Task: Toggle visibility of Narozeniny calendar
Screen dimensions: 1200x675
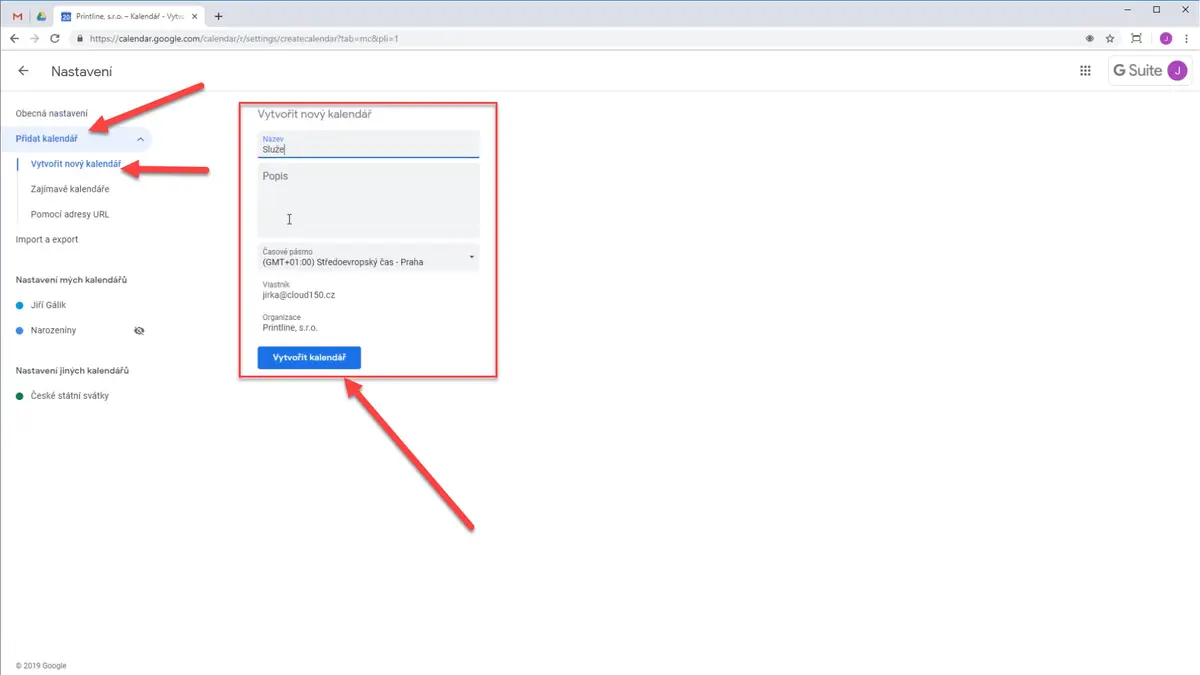Action: point(139,330)
